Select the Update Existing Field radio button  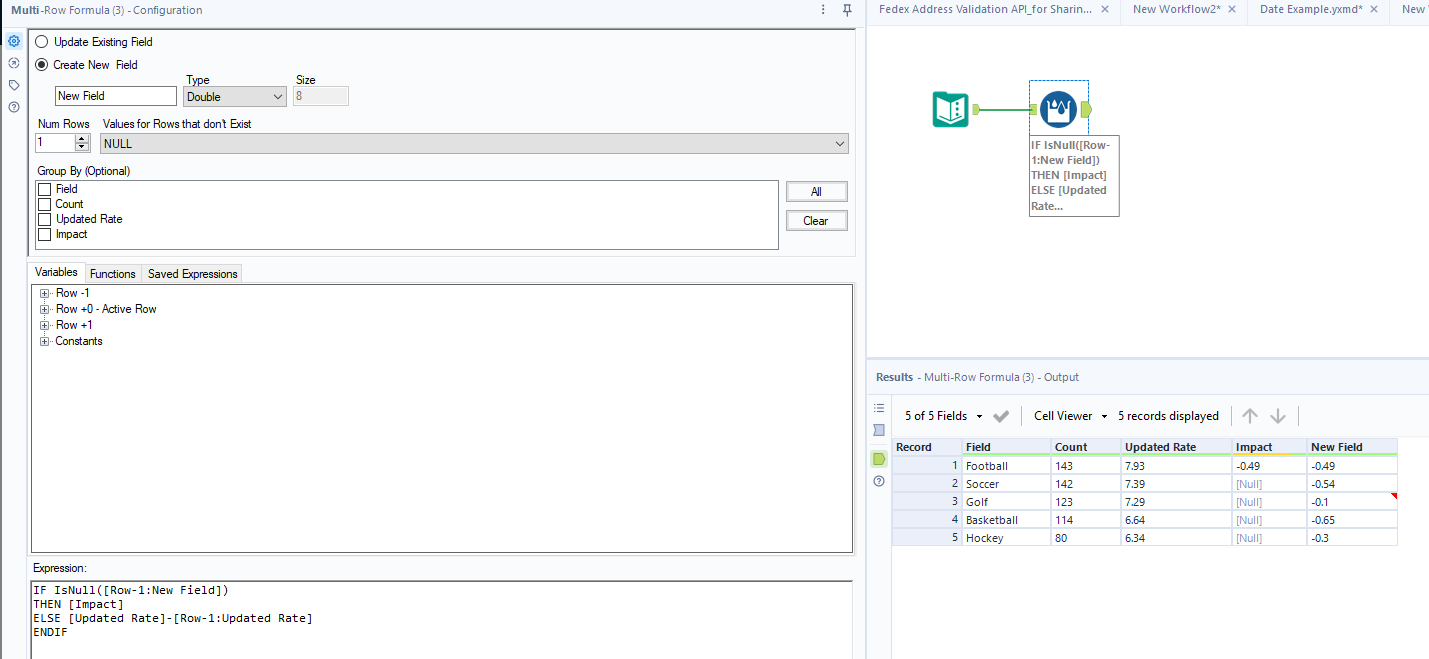40,42
